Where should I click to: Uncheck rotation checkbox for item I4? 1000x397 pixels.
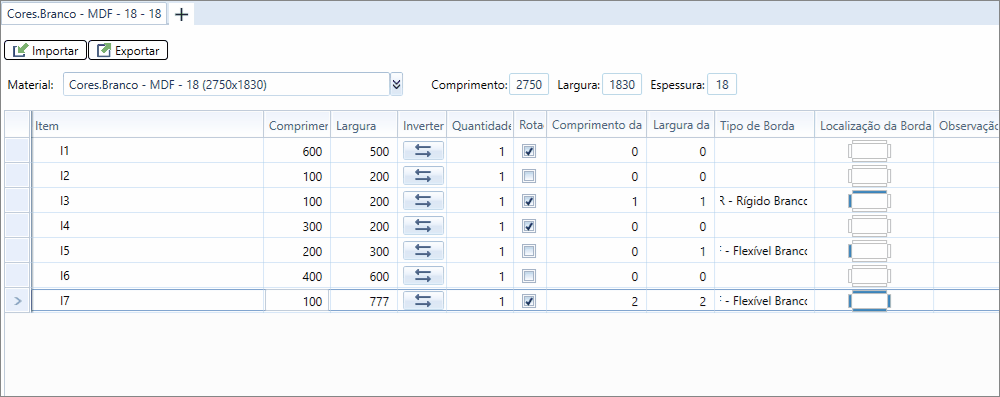(529, 226)
